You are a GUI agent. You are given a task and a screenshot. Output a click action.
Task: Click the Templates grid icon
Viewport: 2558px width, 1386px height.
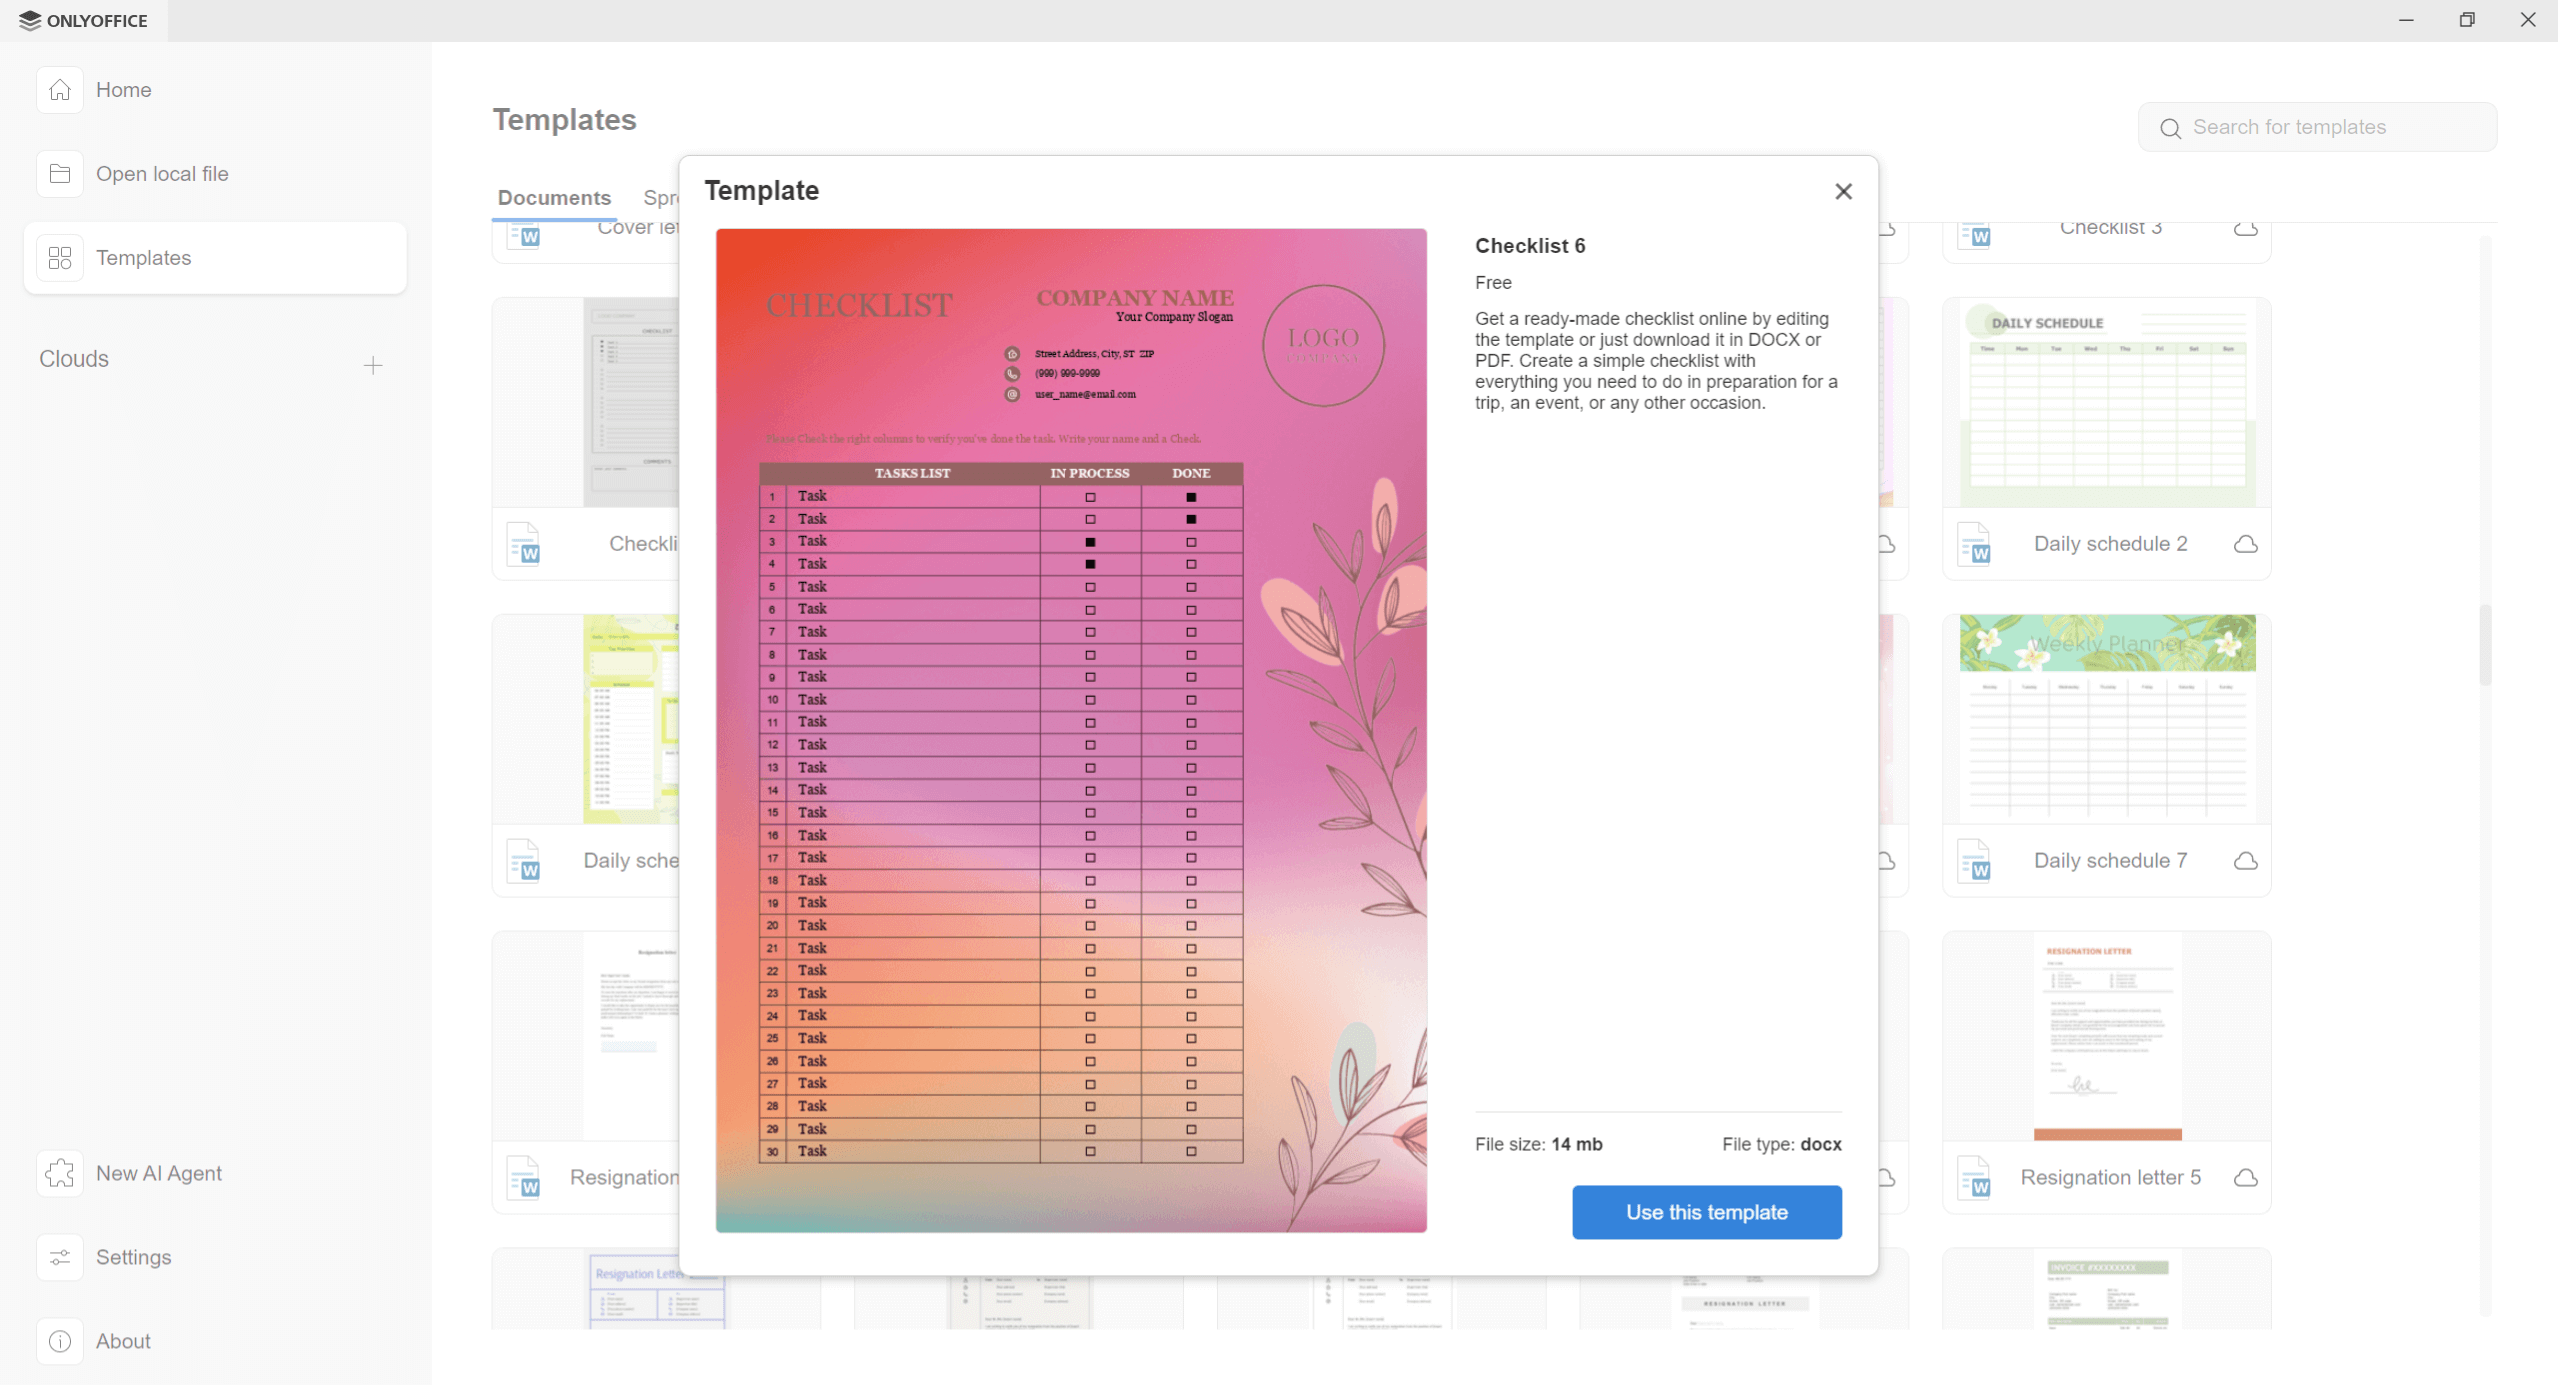[x=60, y=258]
